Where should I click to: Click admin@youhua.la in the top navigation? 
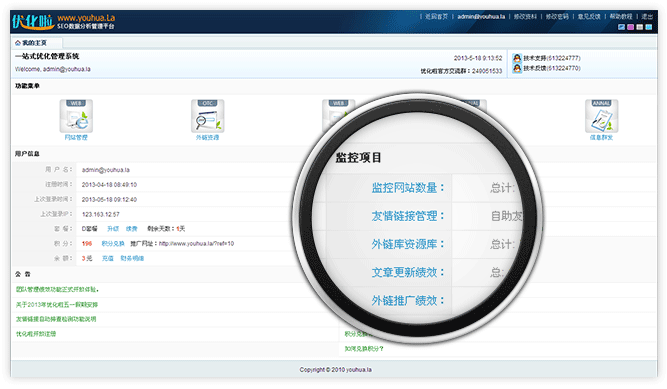tap(481, 17)
